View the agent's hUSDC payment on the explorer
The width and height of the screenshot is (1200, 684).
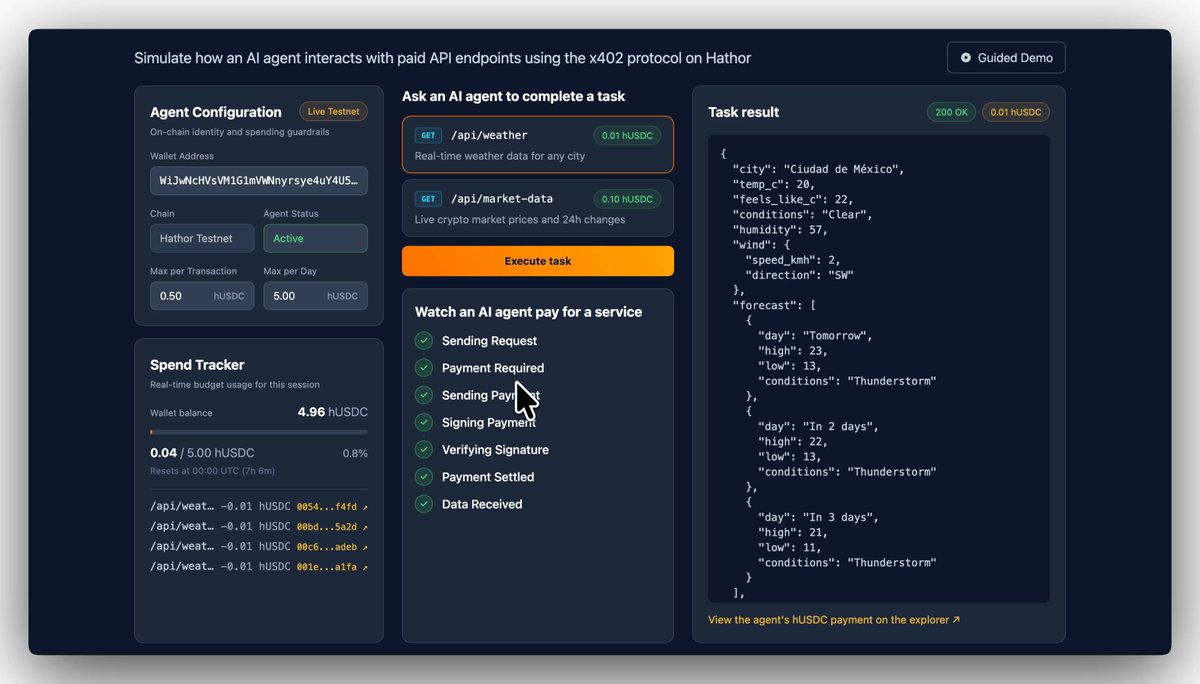coord(834,620)
